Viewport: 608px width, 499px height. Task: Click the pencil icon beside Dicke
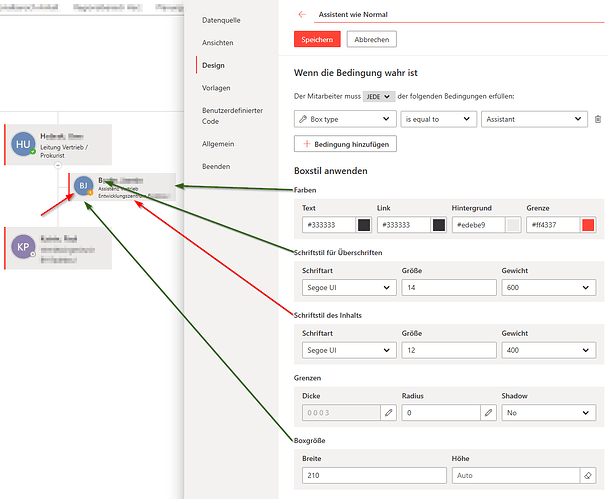tap(387, 412)
